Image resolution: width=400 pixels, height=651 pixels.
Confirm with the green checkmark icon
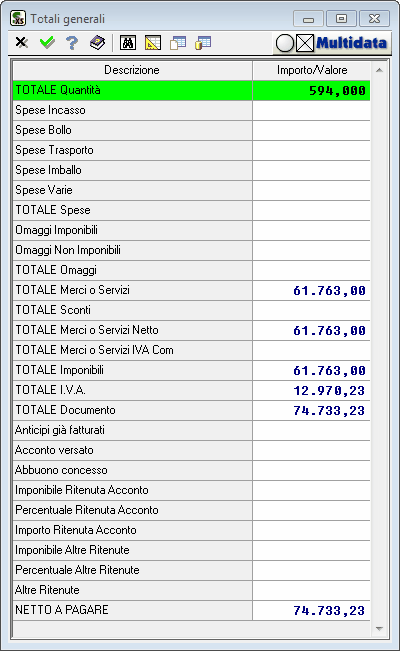pyautogui.click(x=47, y=42)
